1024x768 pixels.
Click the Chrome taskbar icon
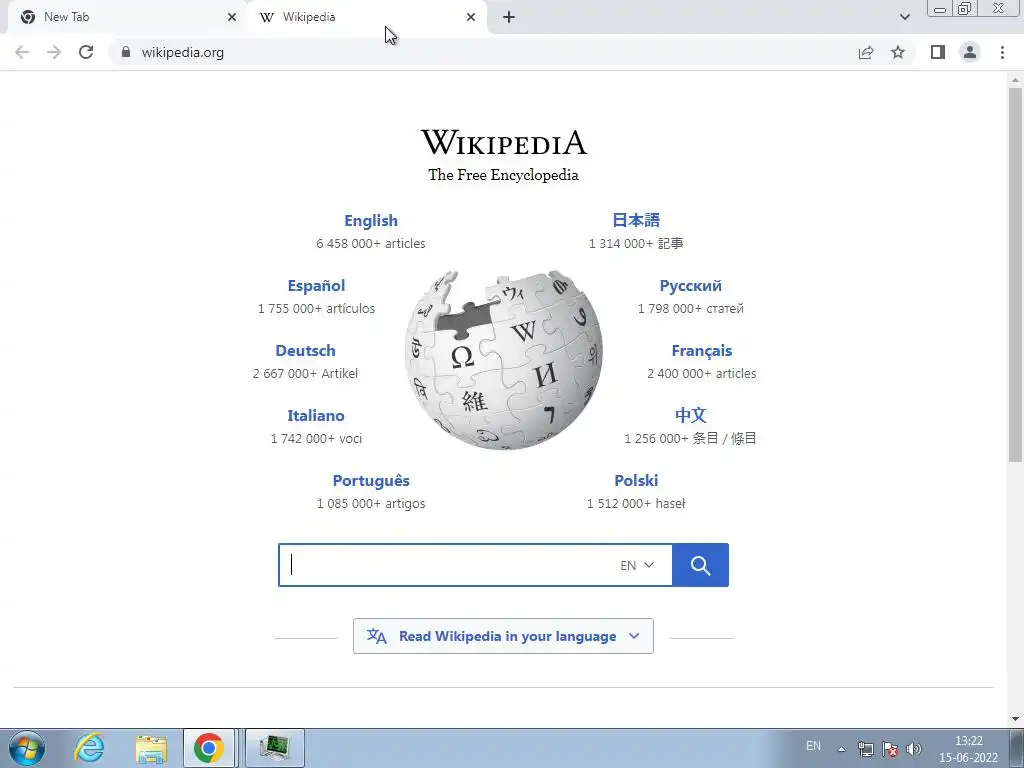pyautogui.click(x=208, y=748)
